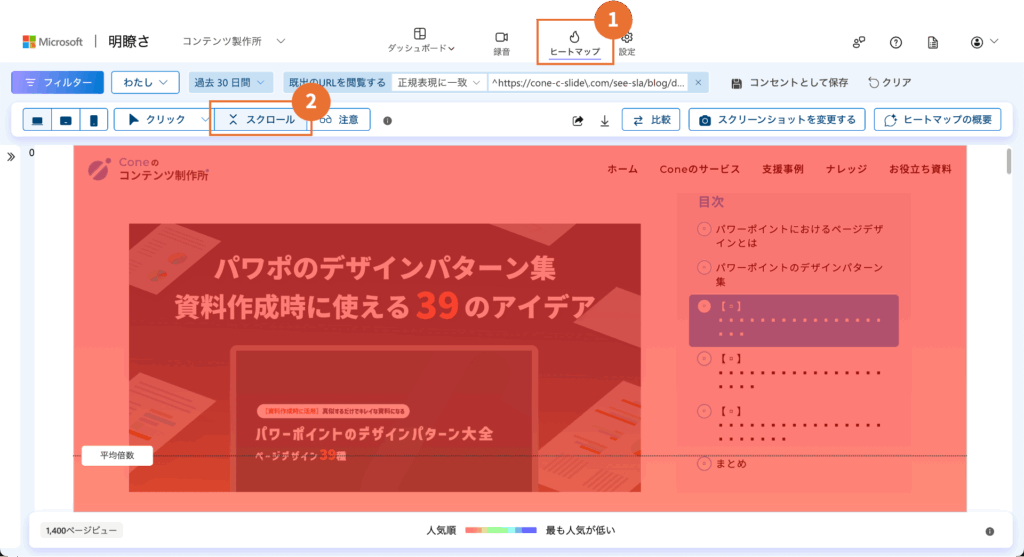Open the ダッシュボード tab
Screen dimensions: 1024x557
(x=421, y=40)
